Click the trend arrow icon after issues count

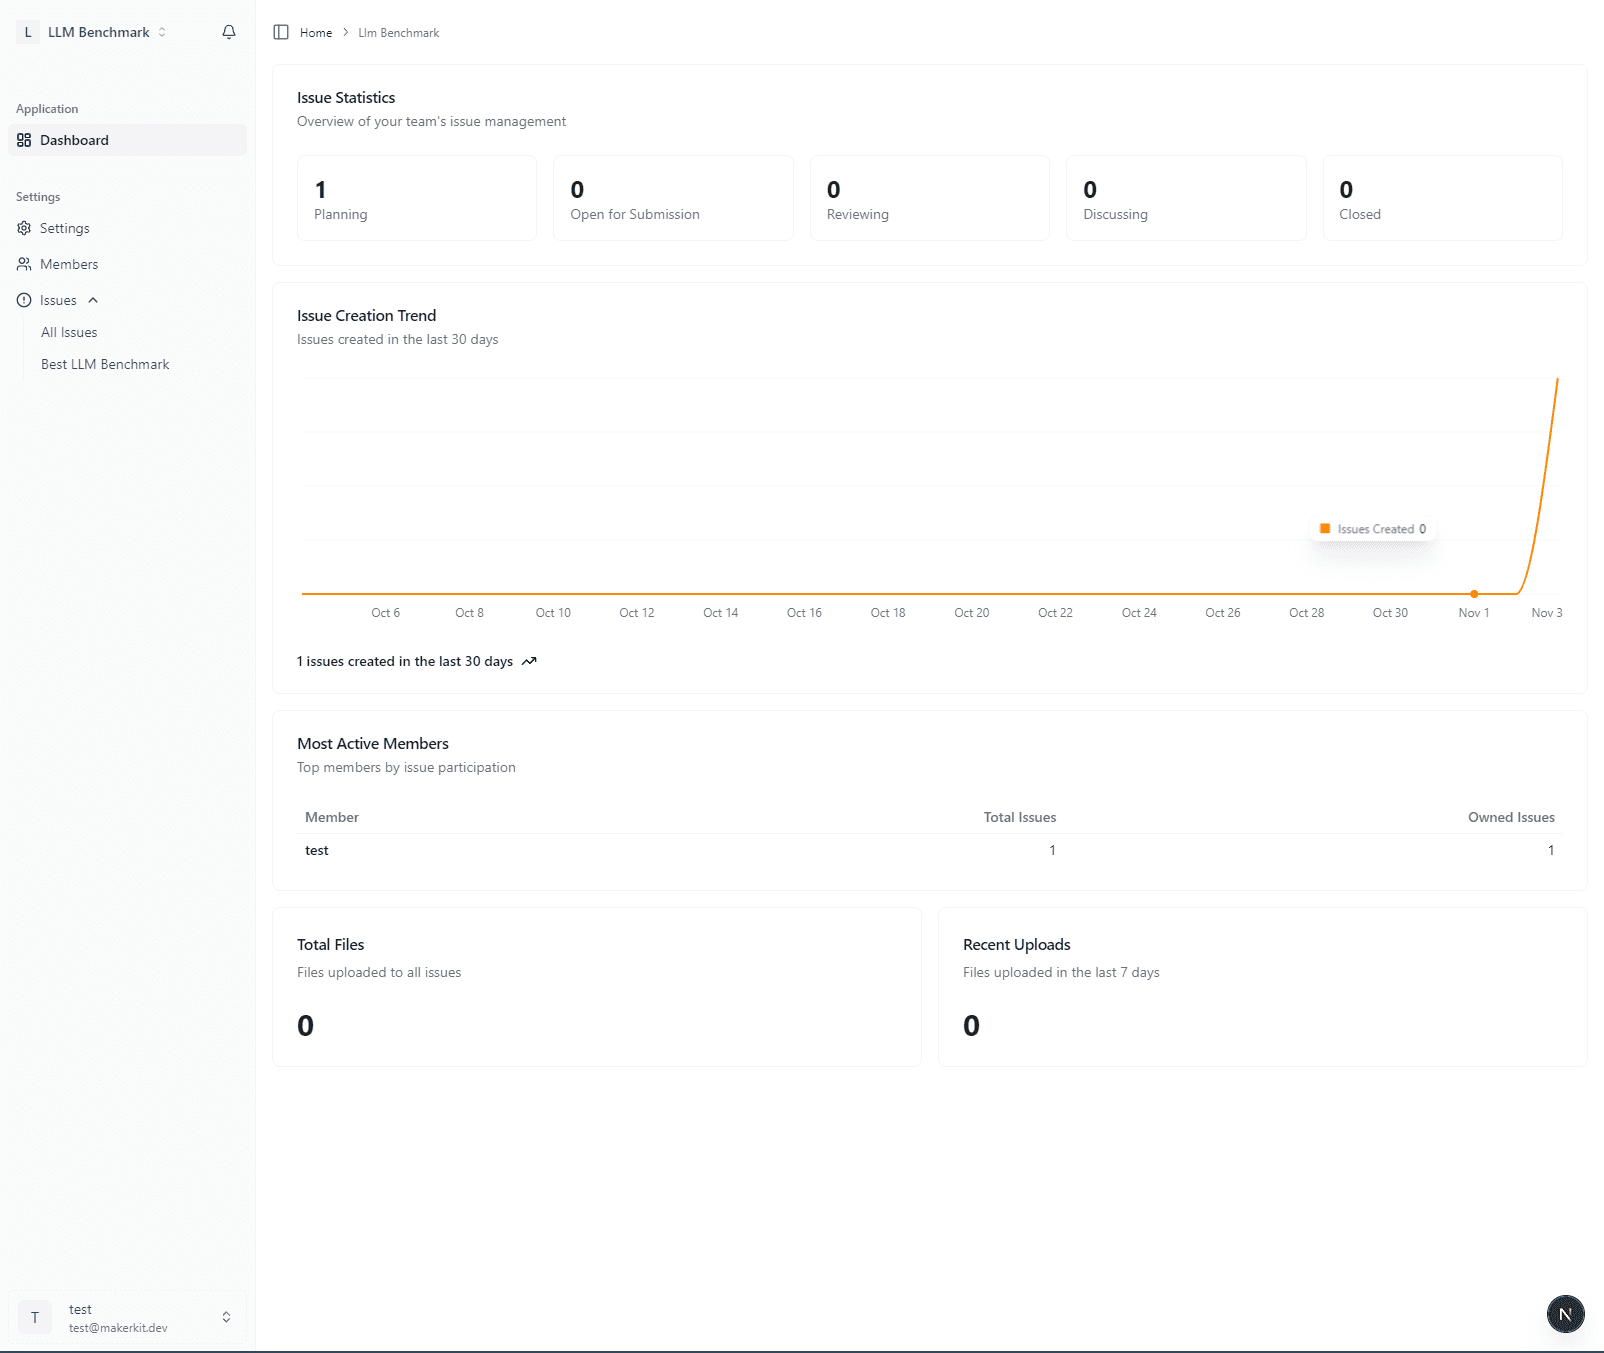(x=530, y=661)
